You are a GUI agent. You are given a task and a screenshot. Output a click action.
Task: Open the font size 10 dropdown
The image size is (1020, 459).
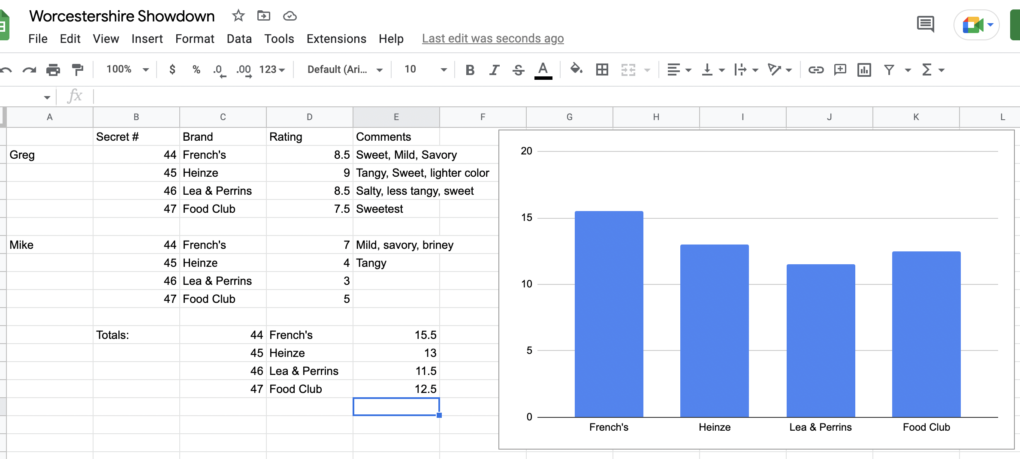[x=425, y=70]
